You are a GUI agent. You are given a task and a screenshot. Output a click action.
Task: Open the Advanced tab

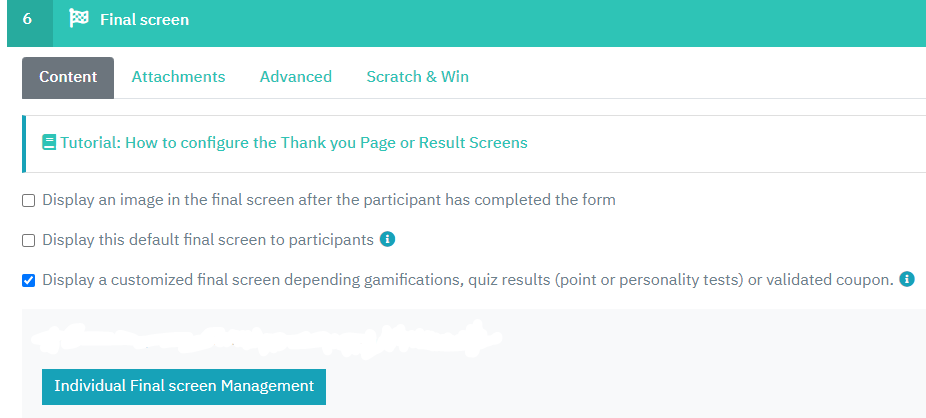(x=296, y=77)
